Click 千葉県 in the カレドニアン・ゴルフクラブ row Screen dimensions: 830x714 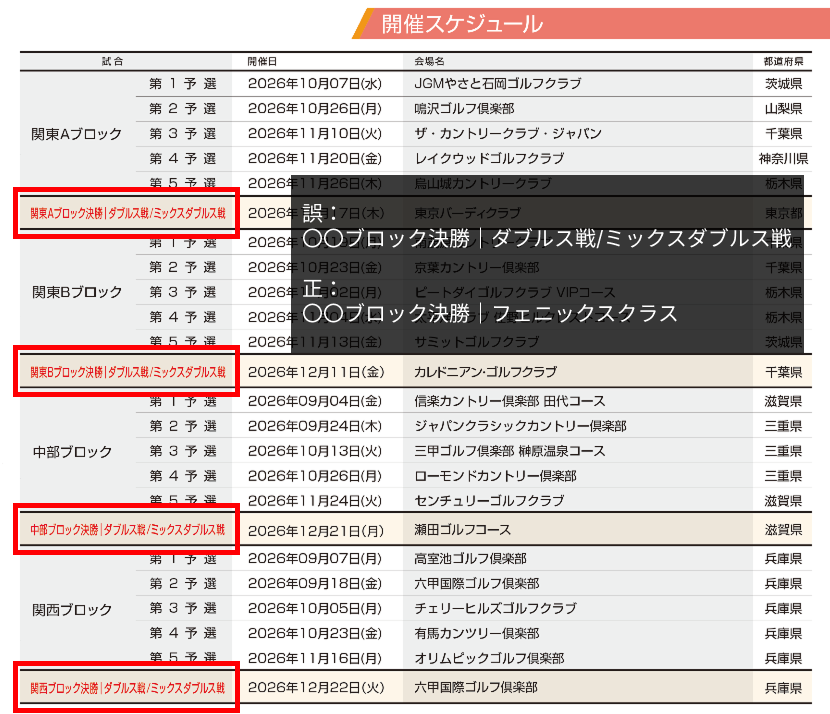[x=783, y=372]
